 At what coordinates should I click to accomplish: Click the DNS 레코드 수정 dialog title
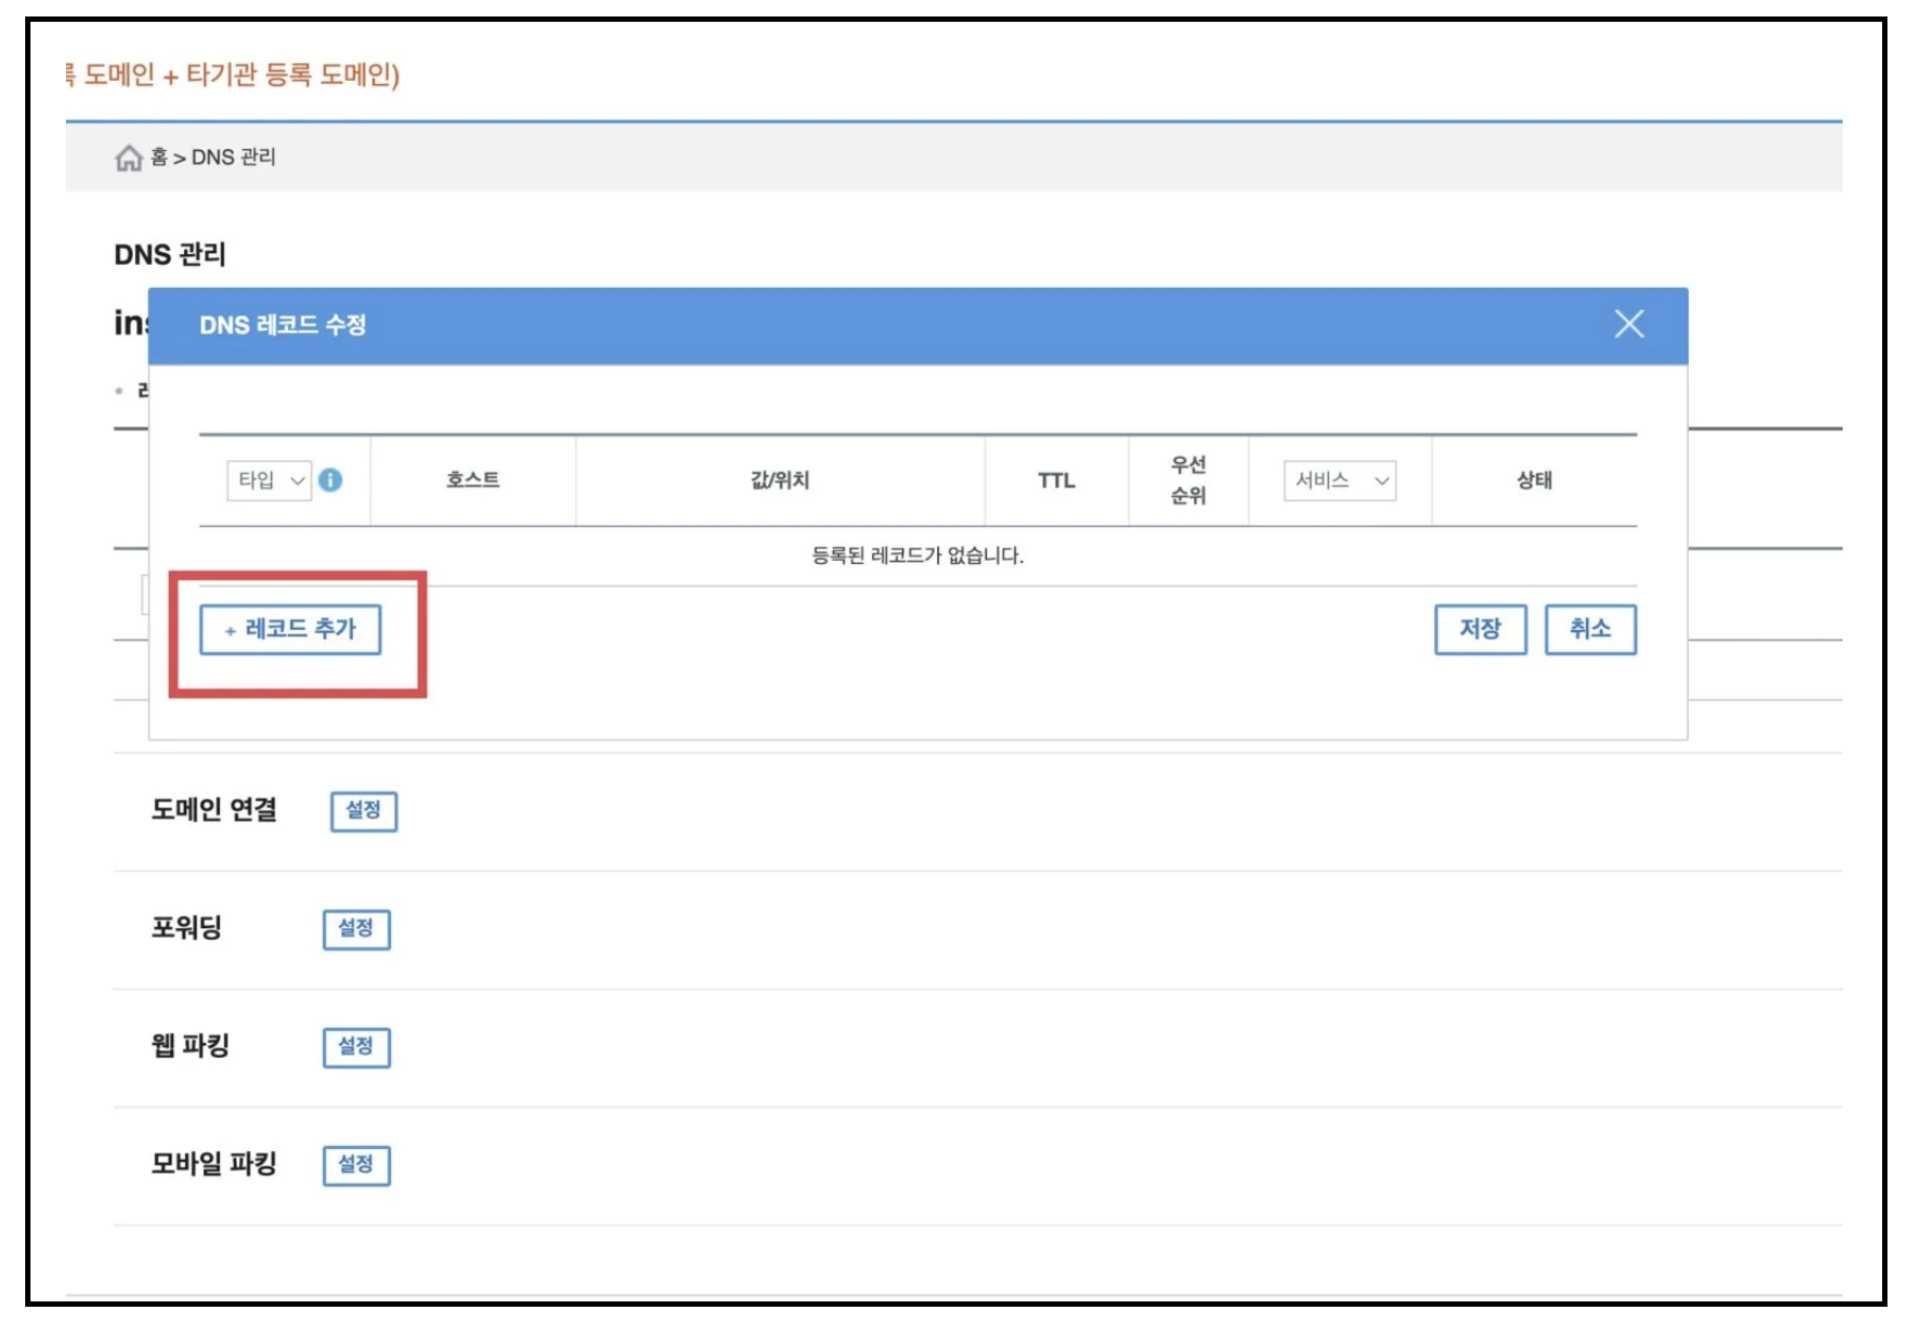pyautogui.click(x=282, y=325)
